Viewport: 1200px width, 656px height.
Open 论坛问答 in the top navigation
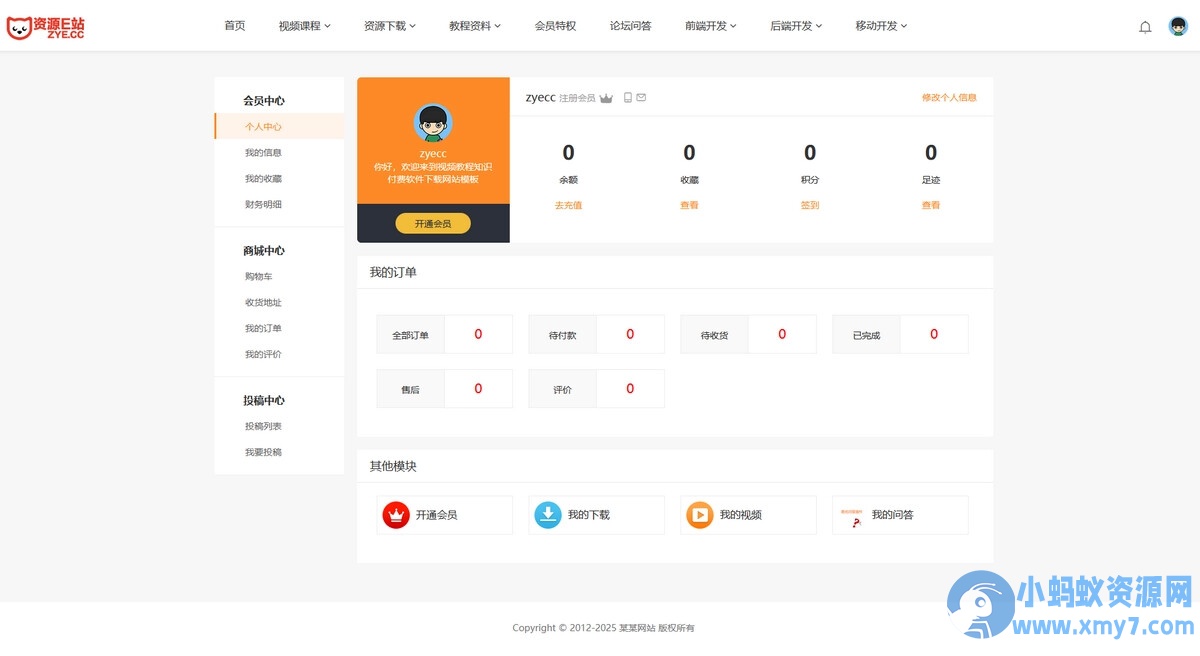631,26
